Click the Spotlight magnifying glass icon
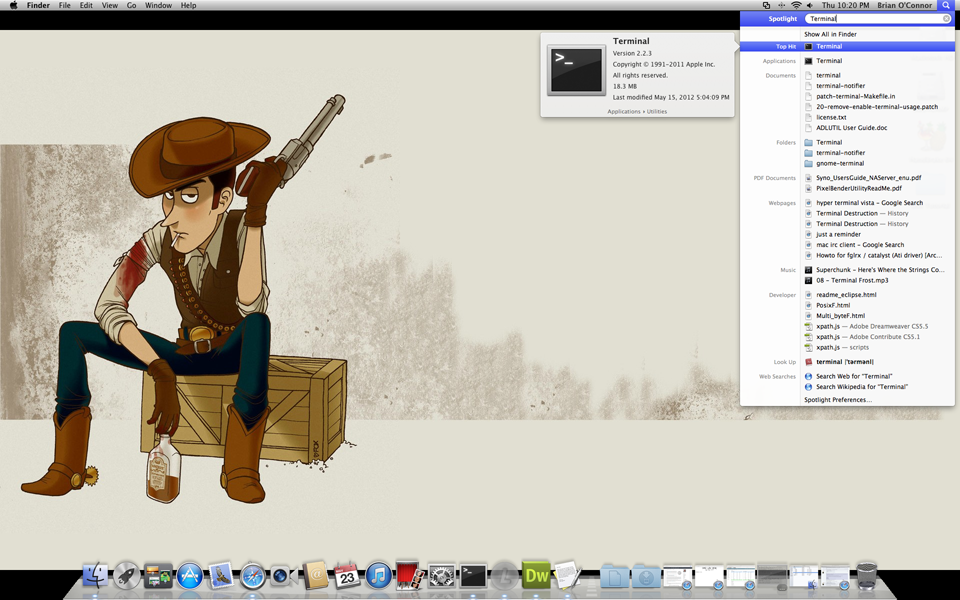This screenshot has width=960, height=600. click(947, 5)
